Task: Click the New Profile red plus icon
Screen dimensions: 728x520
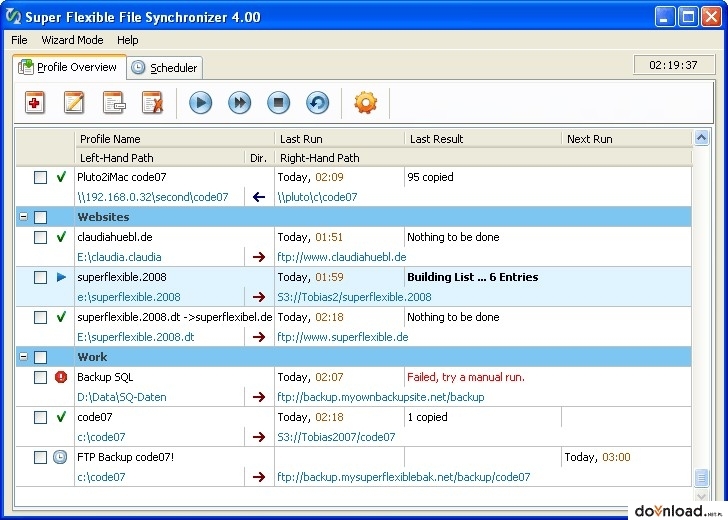Action: [x=35, y=103]
